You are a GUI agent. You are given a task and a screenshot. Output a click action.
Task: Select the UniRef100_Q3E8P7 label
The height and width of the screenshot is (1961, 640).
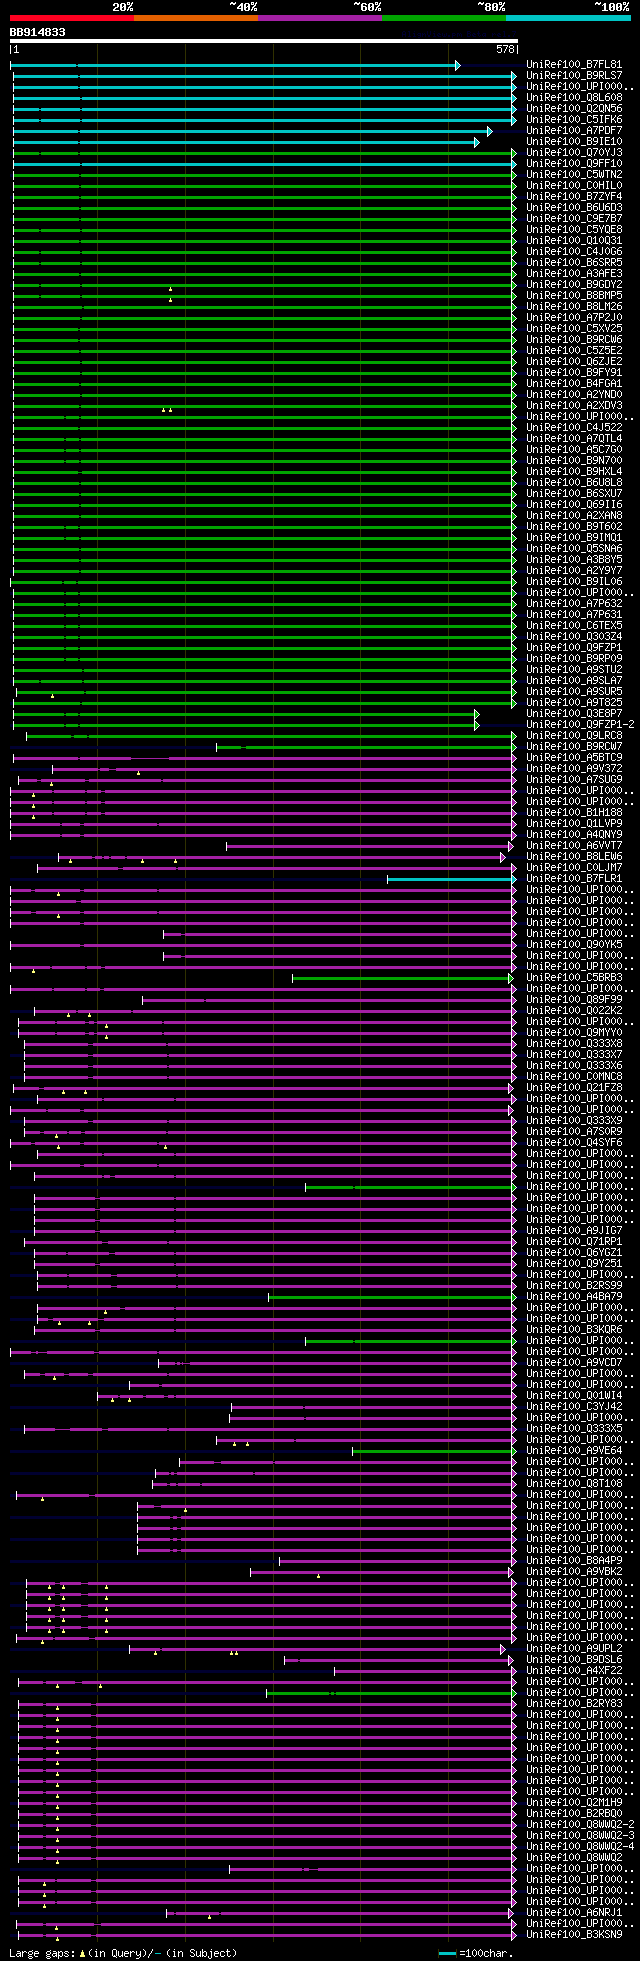pos(574,714)
